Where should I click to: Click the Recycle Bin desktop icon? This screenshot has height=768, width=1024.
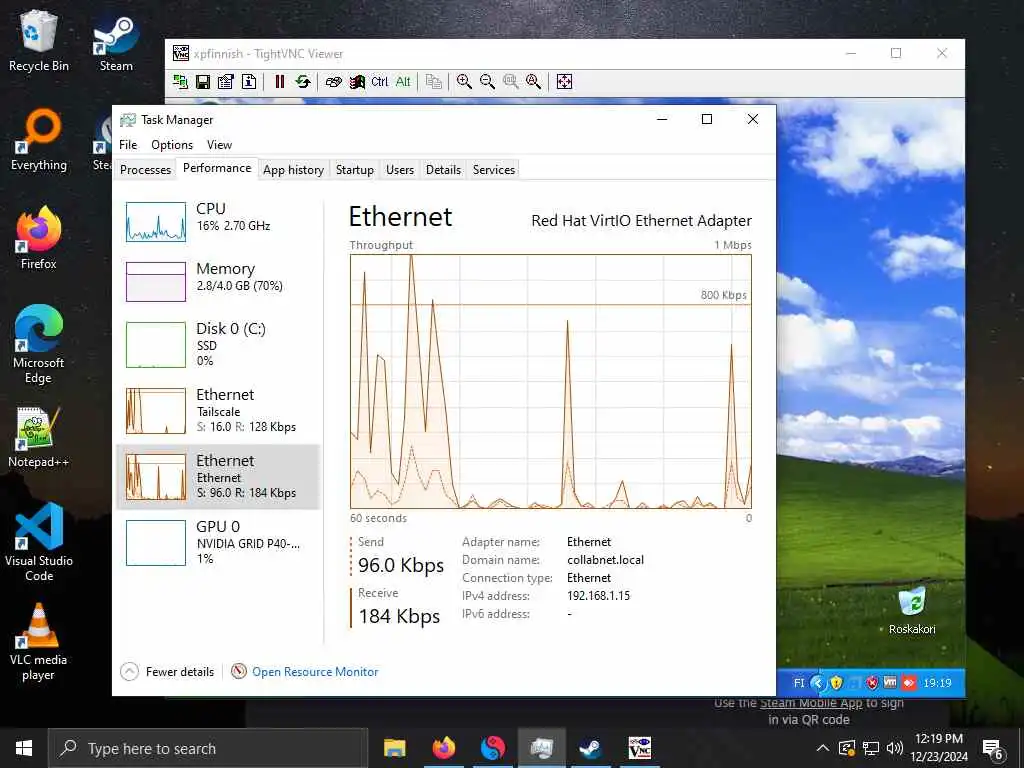[39, 42]
